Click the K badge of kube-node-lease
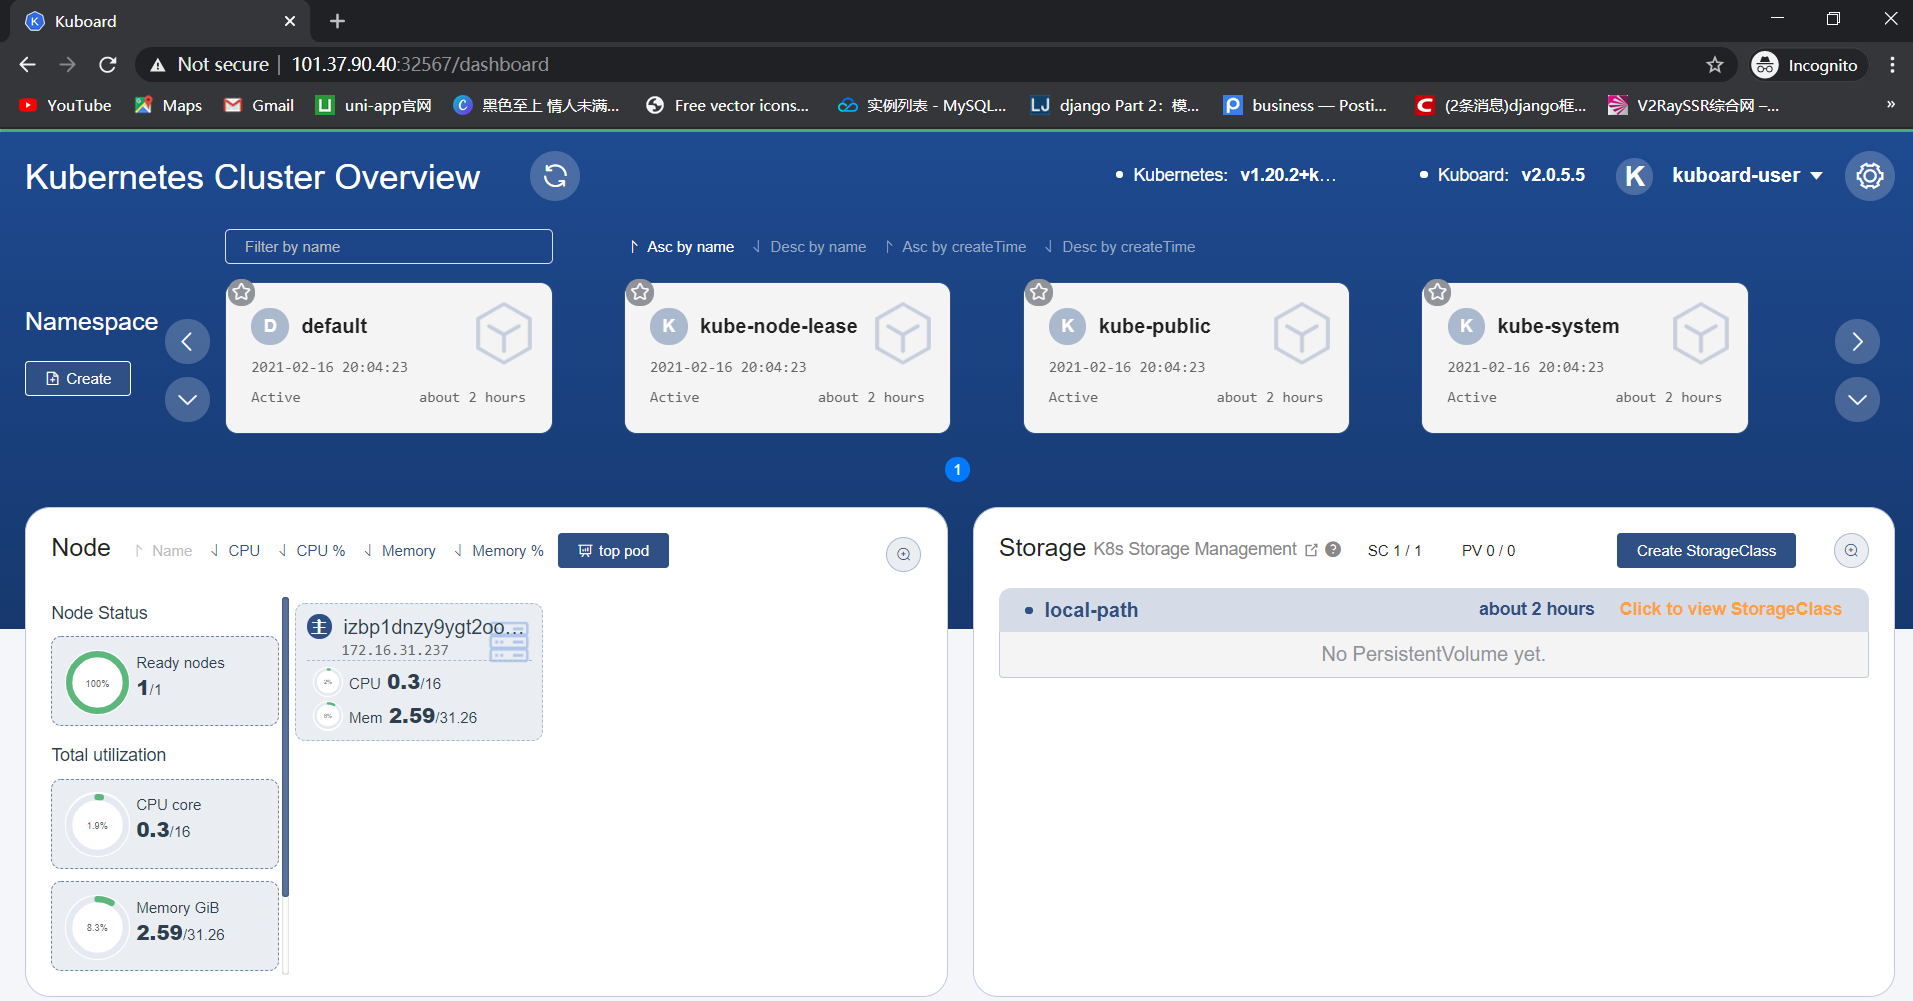The width and height of the screenshot is (1913, 1001). (x=669, y=326)
